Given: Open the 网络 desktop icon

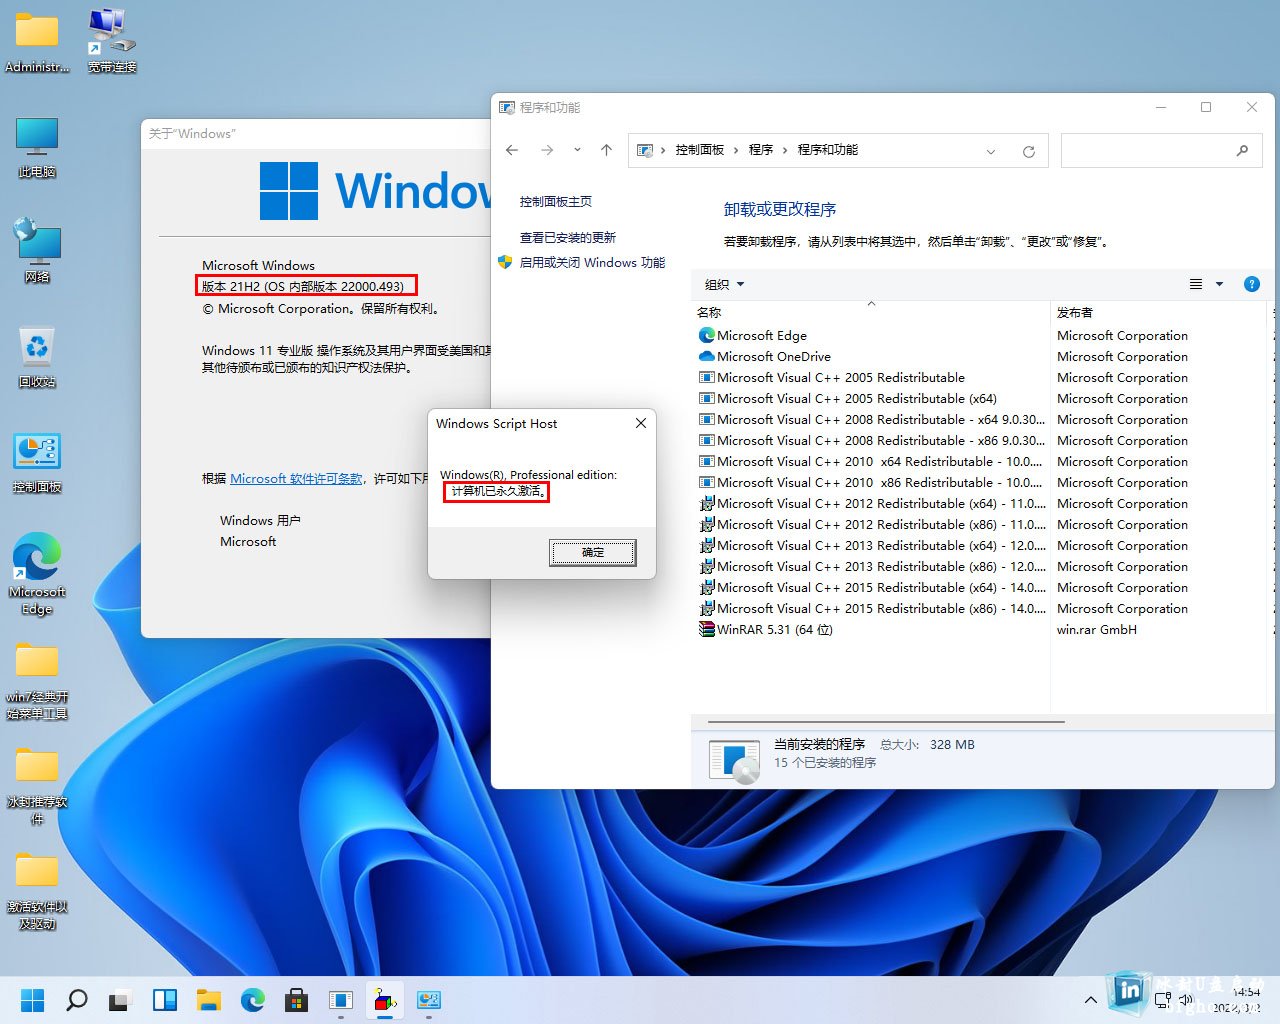Looking at the screenshot, I should click(37, 252).
